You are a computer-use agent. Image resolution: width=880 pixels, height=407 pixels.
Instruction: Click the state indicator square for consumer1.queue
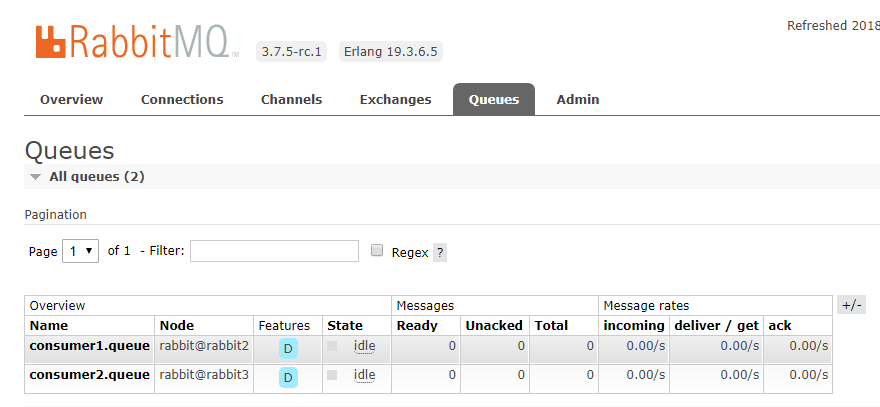[332, 346]
